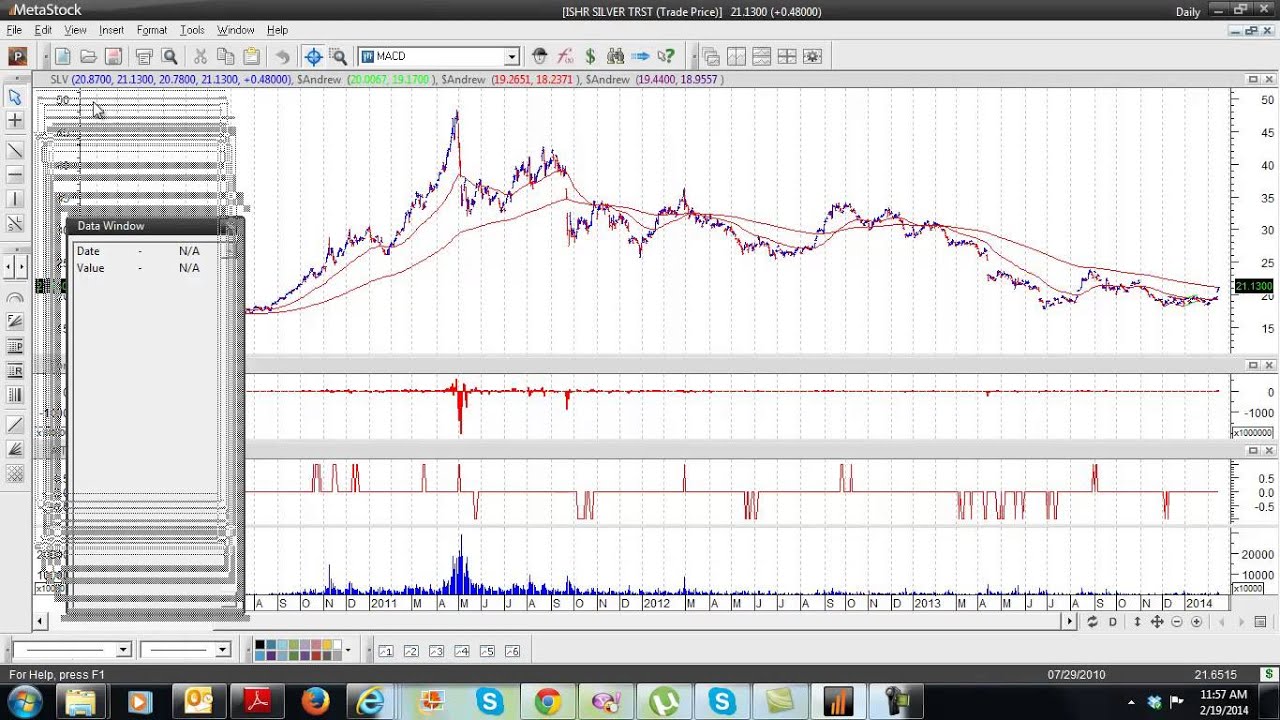Open the Insert menu
This screenshot has height=720, width=1280.
tap(111, 30)
